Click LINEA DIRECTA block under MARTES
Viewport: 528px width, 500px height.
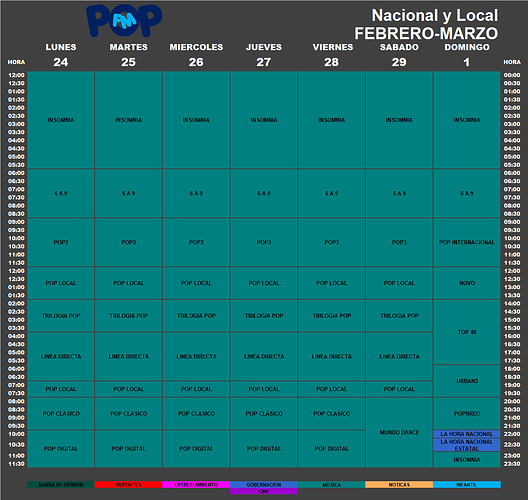pyautogui.click(x=129, y=356)
